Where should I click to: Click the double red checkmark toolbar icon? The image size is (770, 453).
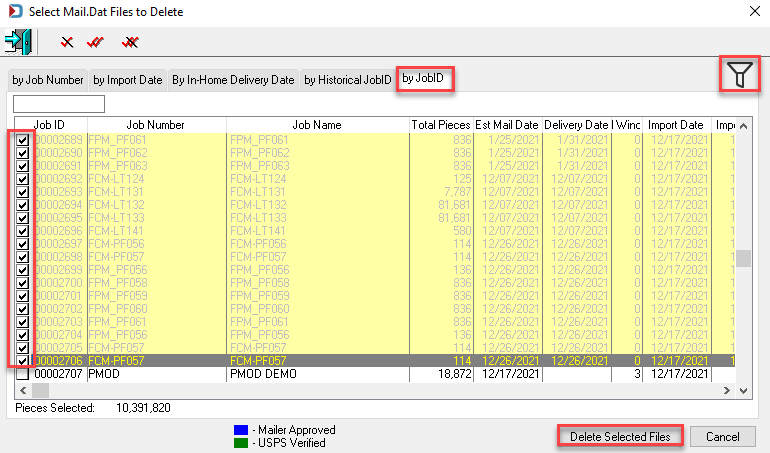click(95, 42)
